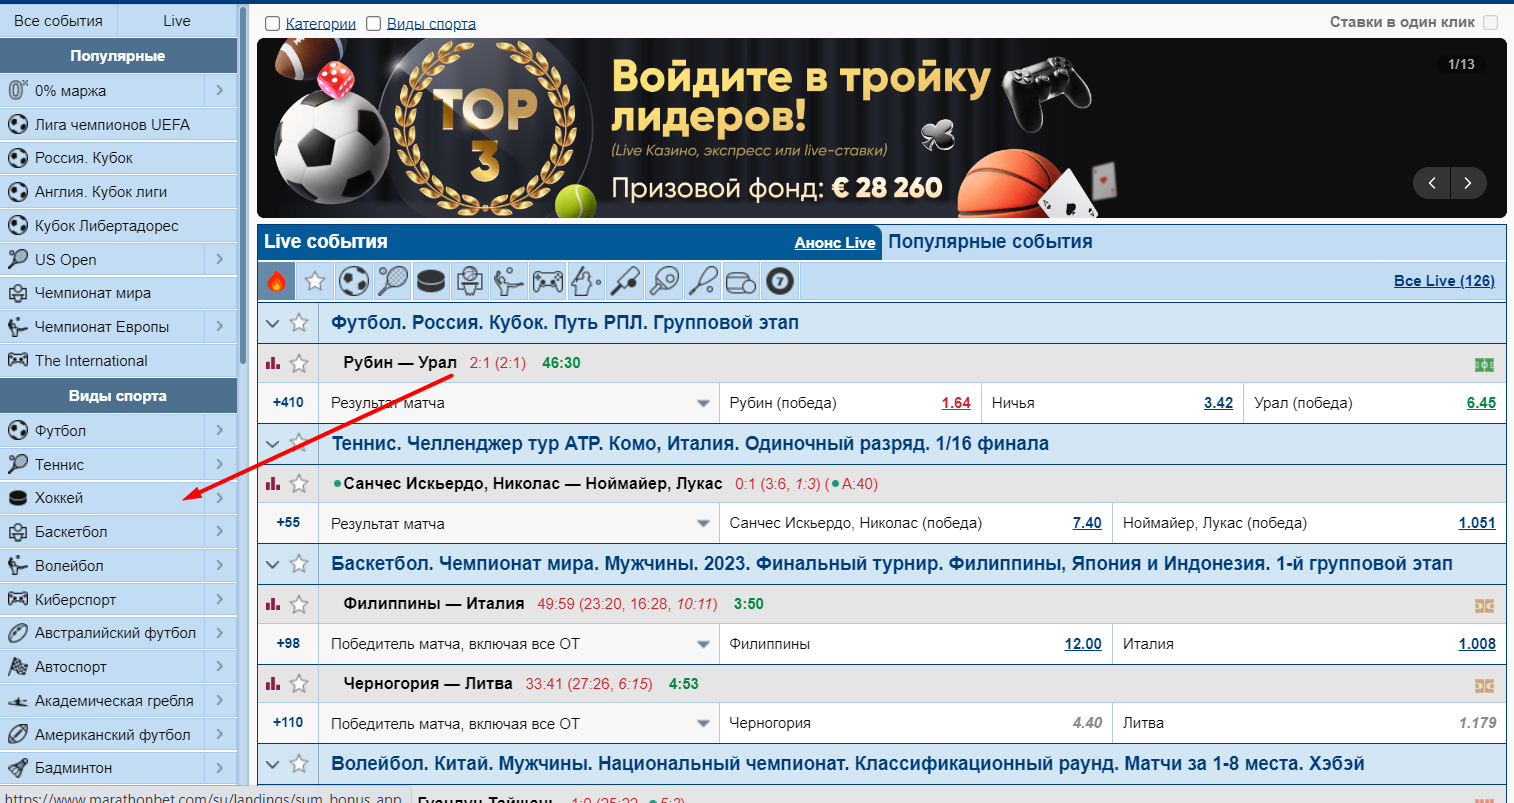Open Лига чемпионов UEFA in sidebar
The height and width of the screenshot is (803, 1514).
tap(118, 125)
